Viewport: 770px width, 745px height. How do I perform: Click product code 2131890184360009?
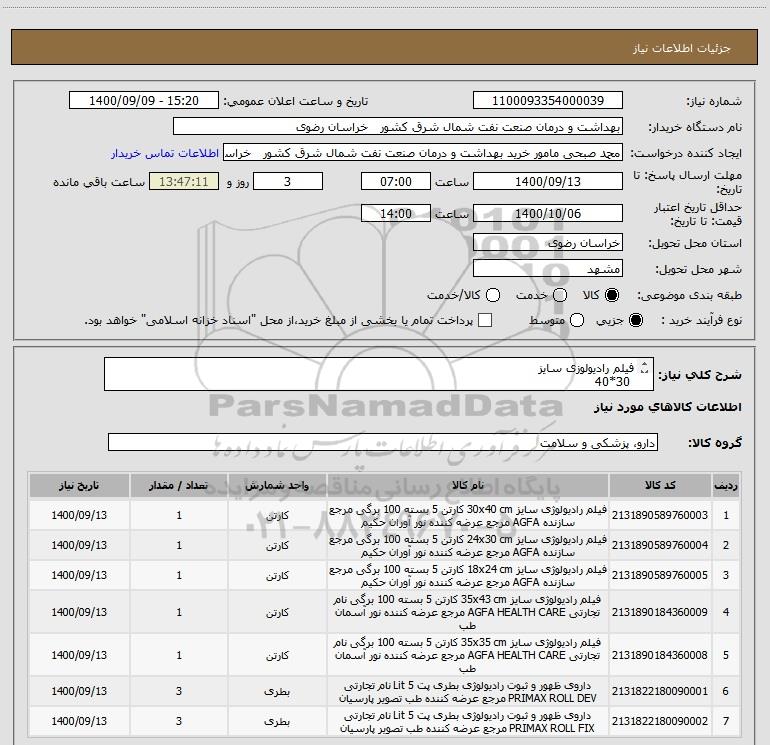(x=660, y=612)
